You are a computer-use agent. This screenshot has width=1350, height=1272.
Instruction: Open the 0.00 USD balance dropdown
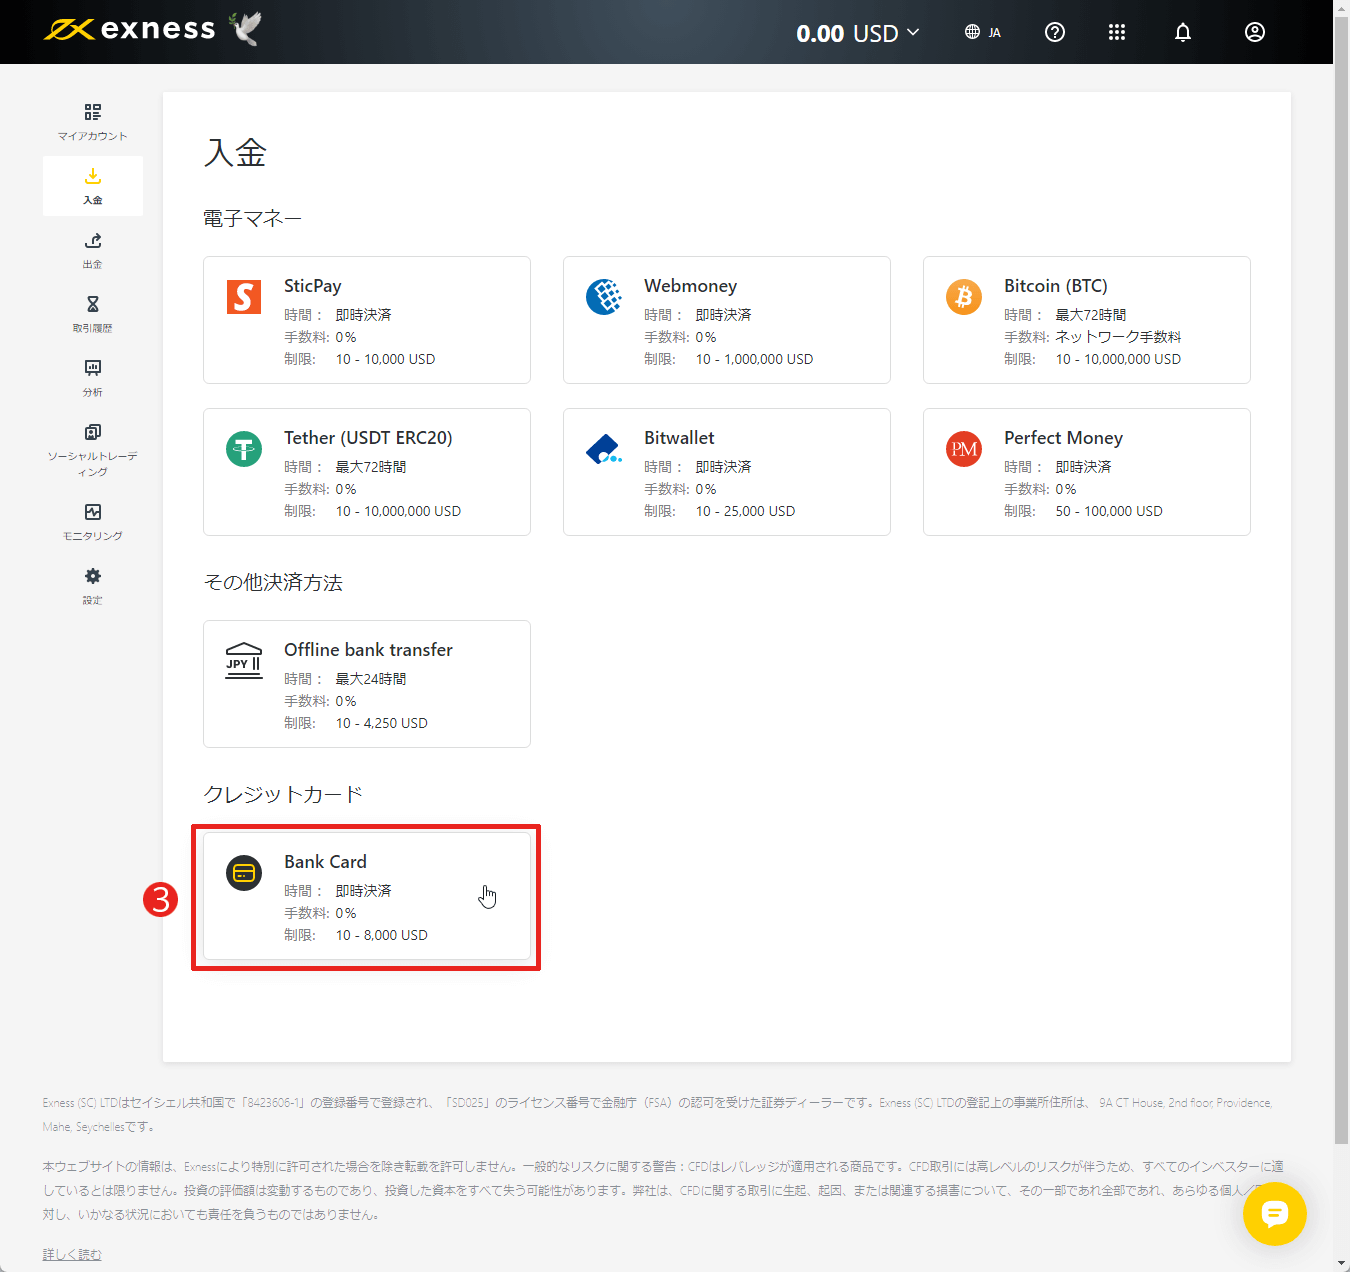point(857,33)
